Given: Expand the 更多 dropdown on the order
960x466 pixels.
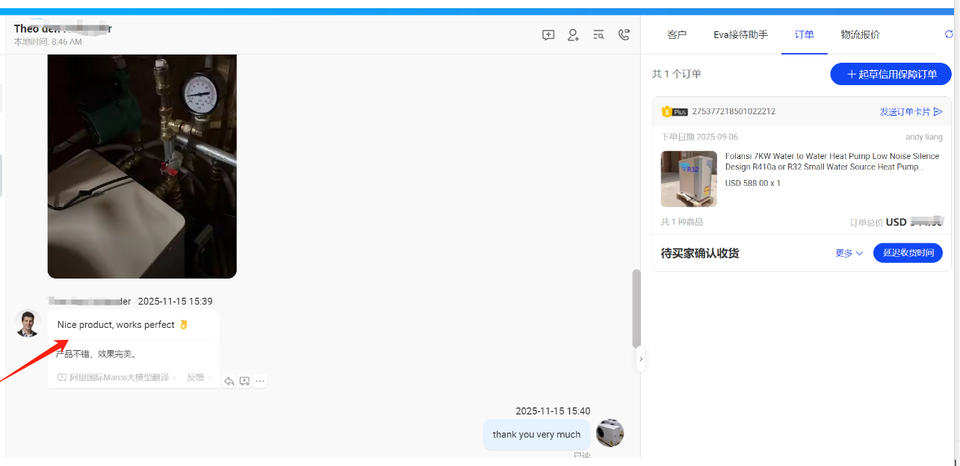Looking at the screenshot, I should (849, 253).
